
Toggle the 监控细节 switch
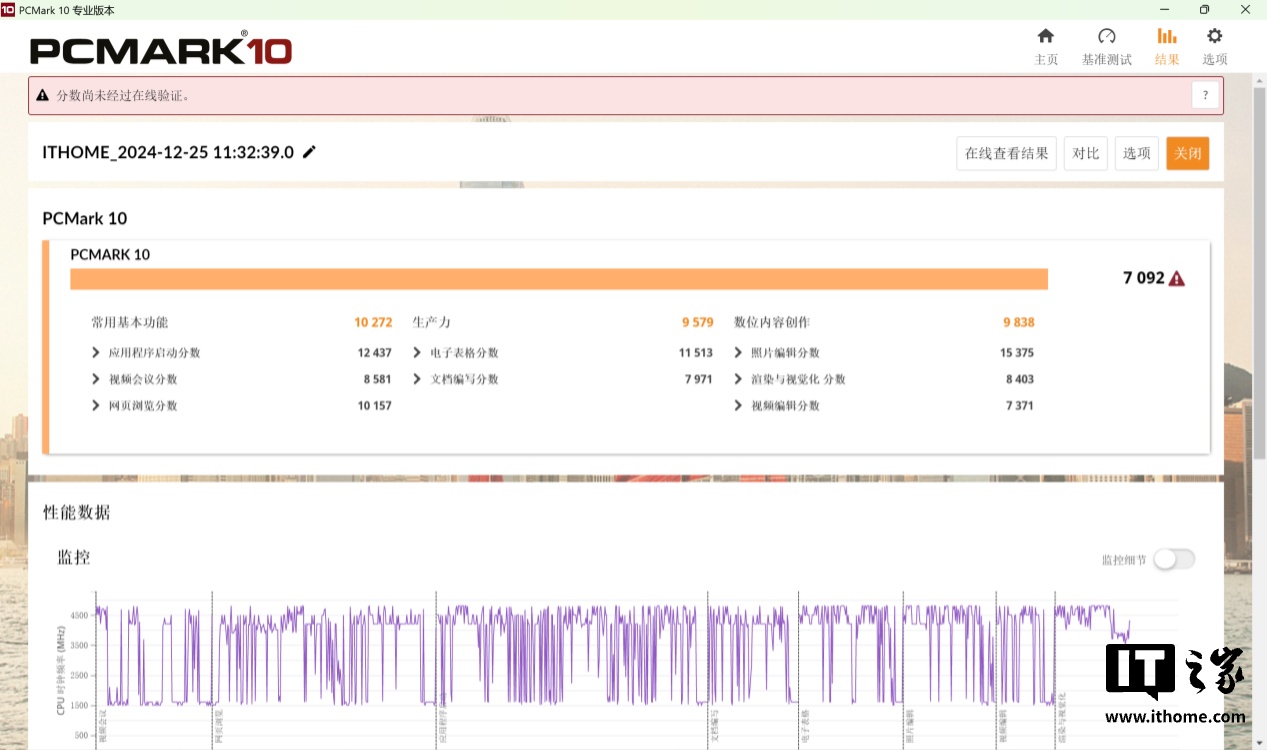point(1173,560)
